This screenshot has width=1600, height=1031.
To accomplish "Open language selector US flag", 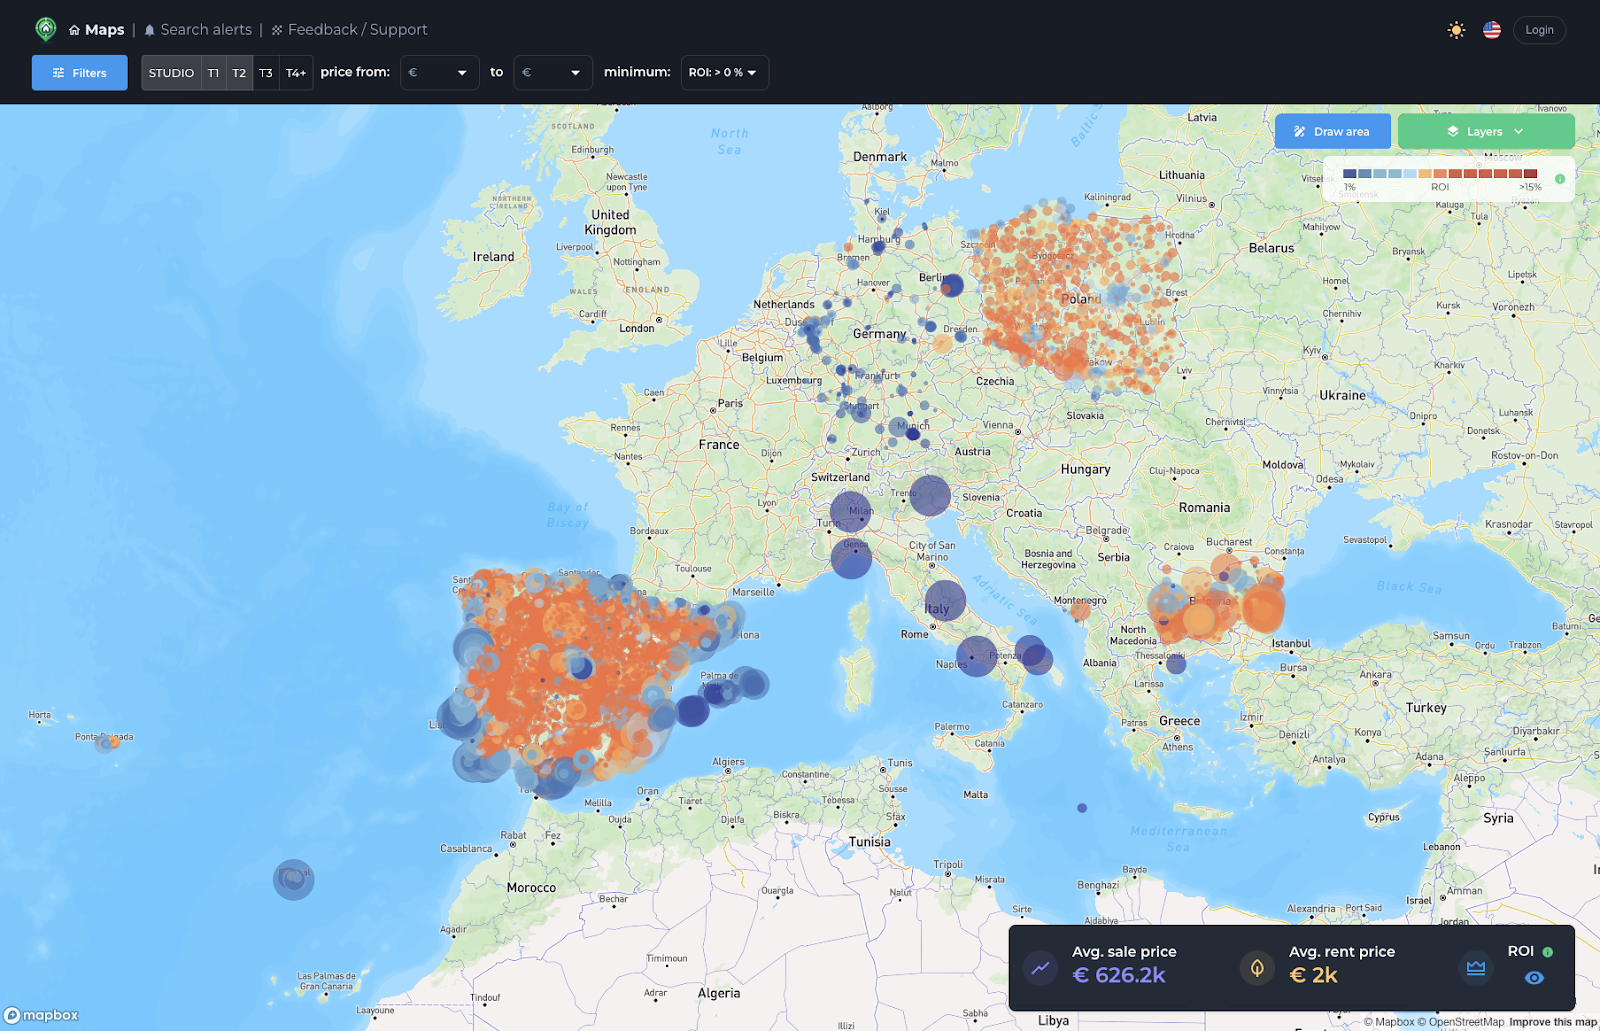I will (1492, 30).
